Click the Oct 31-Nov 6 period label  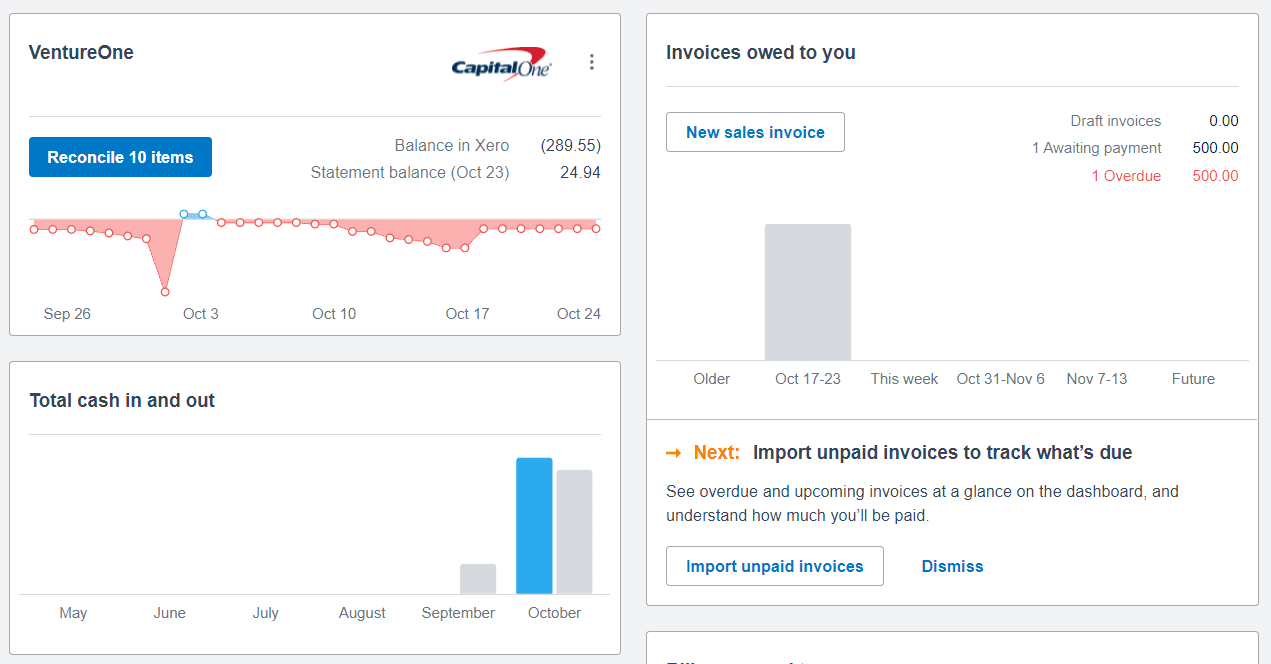pos(1001,379)
